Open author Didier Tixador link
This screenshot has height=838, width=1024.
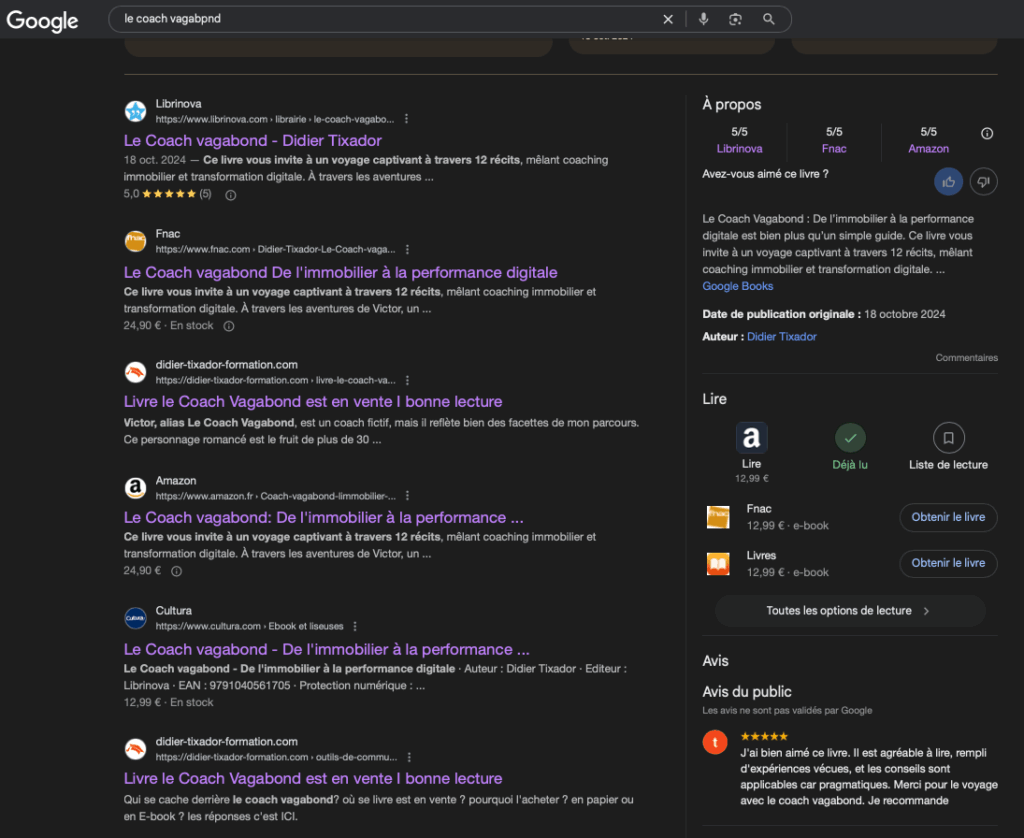coord(782,336)
